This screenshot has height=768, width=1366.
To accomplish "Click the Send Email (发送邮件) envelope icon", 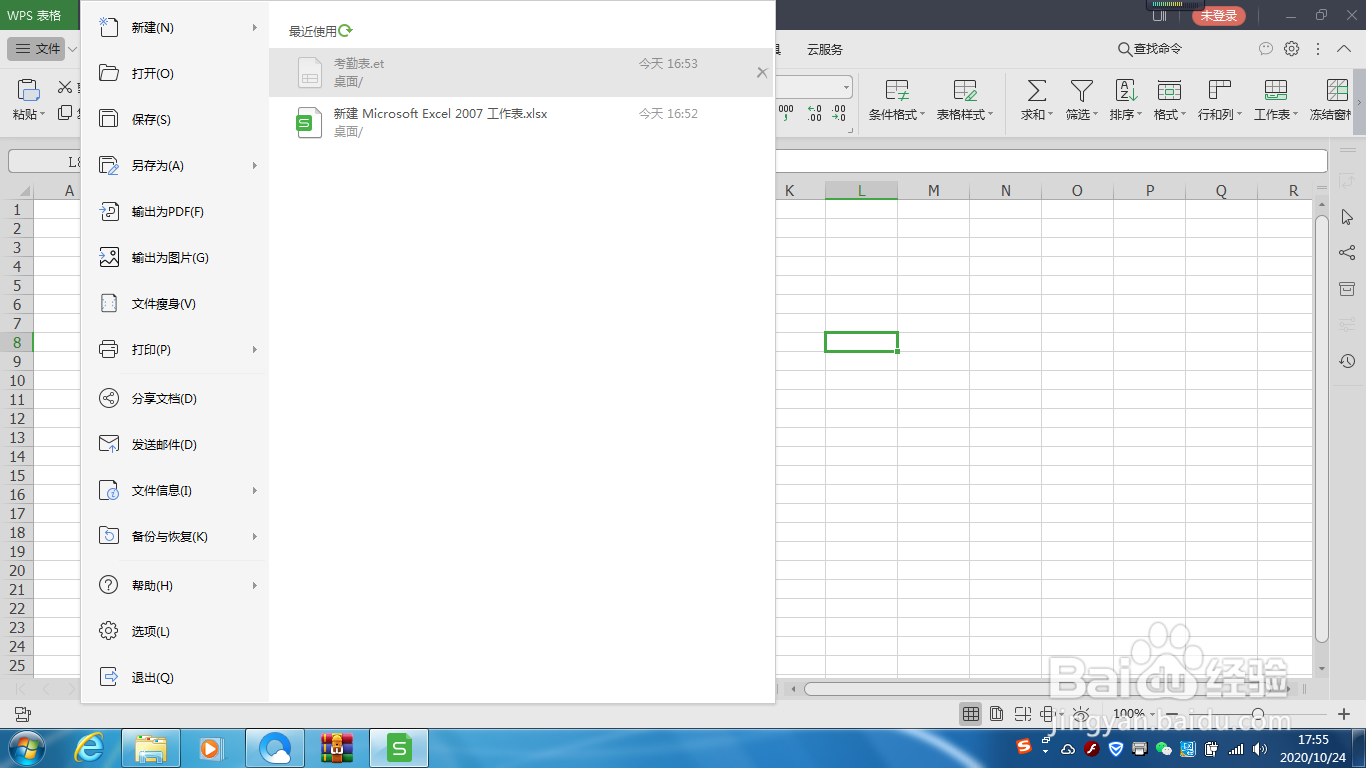I will pyautogui.click(x=109, y=445).
